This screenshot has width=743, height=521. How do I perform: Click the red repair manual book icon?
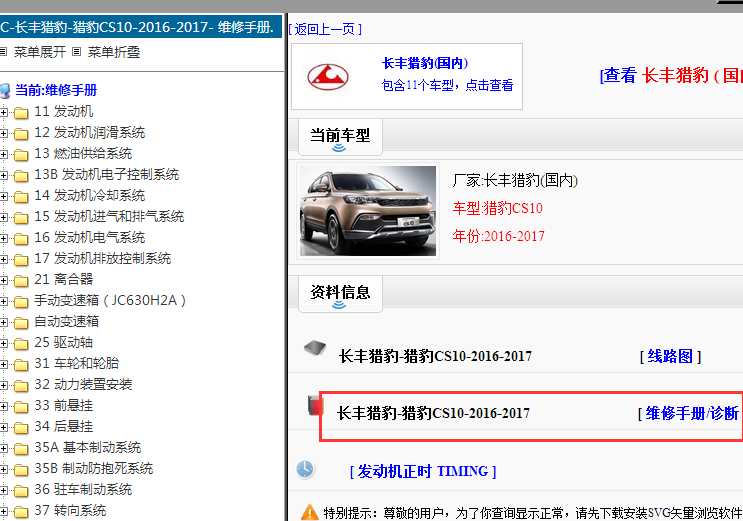pyautogui.click(x=315, y=405)
